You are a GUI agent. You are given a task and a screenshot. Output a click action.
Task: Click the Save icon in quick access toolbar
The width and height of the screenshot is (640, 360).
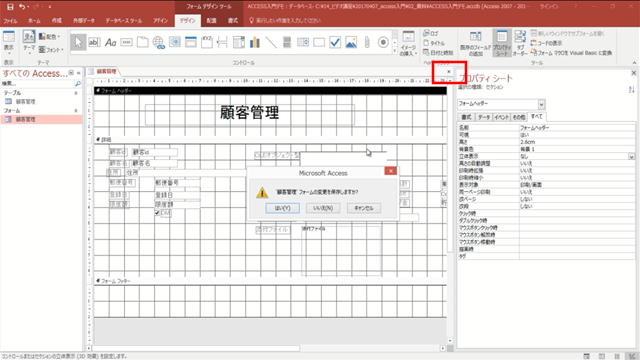[x=10, y=7]
